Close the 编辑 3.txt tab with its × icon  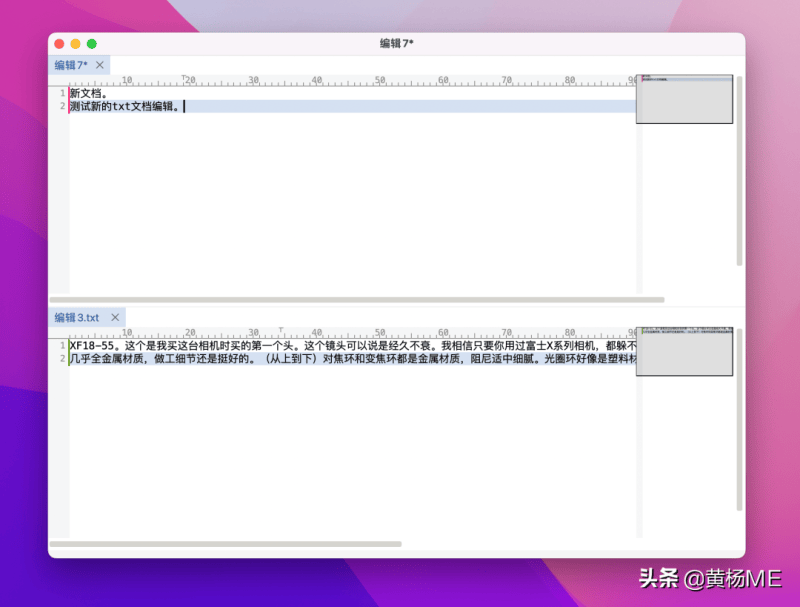pos(115,317)
